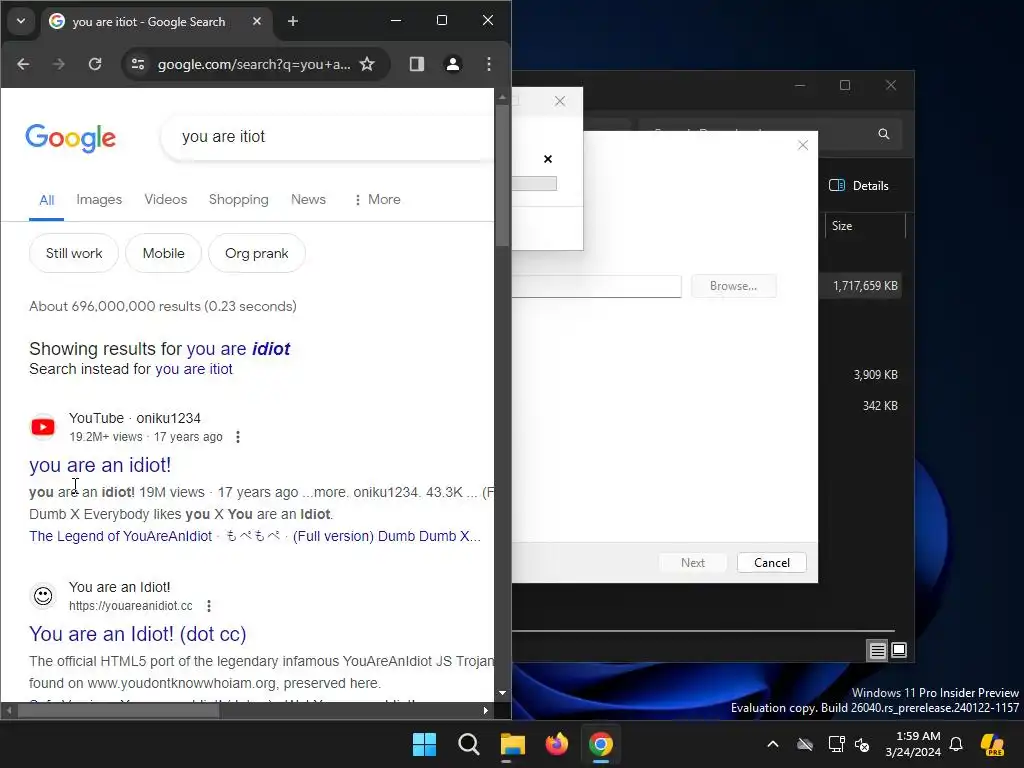Click the path field in installer dialog
Viewport: 1024px width, 768px height.
pos(596,286)
